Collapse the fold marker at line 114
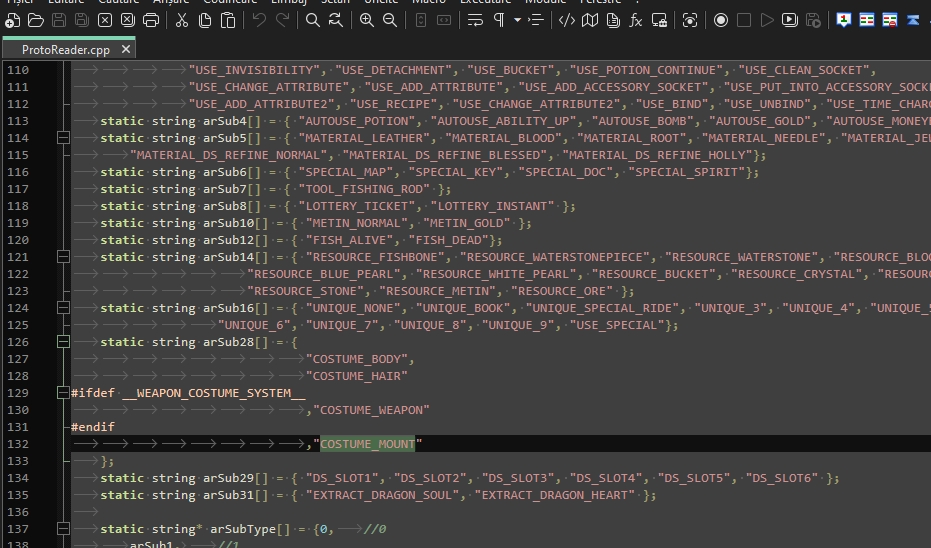 click(63, 138)
